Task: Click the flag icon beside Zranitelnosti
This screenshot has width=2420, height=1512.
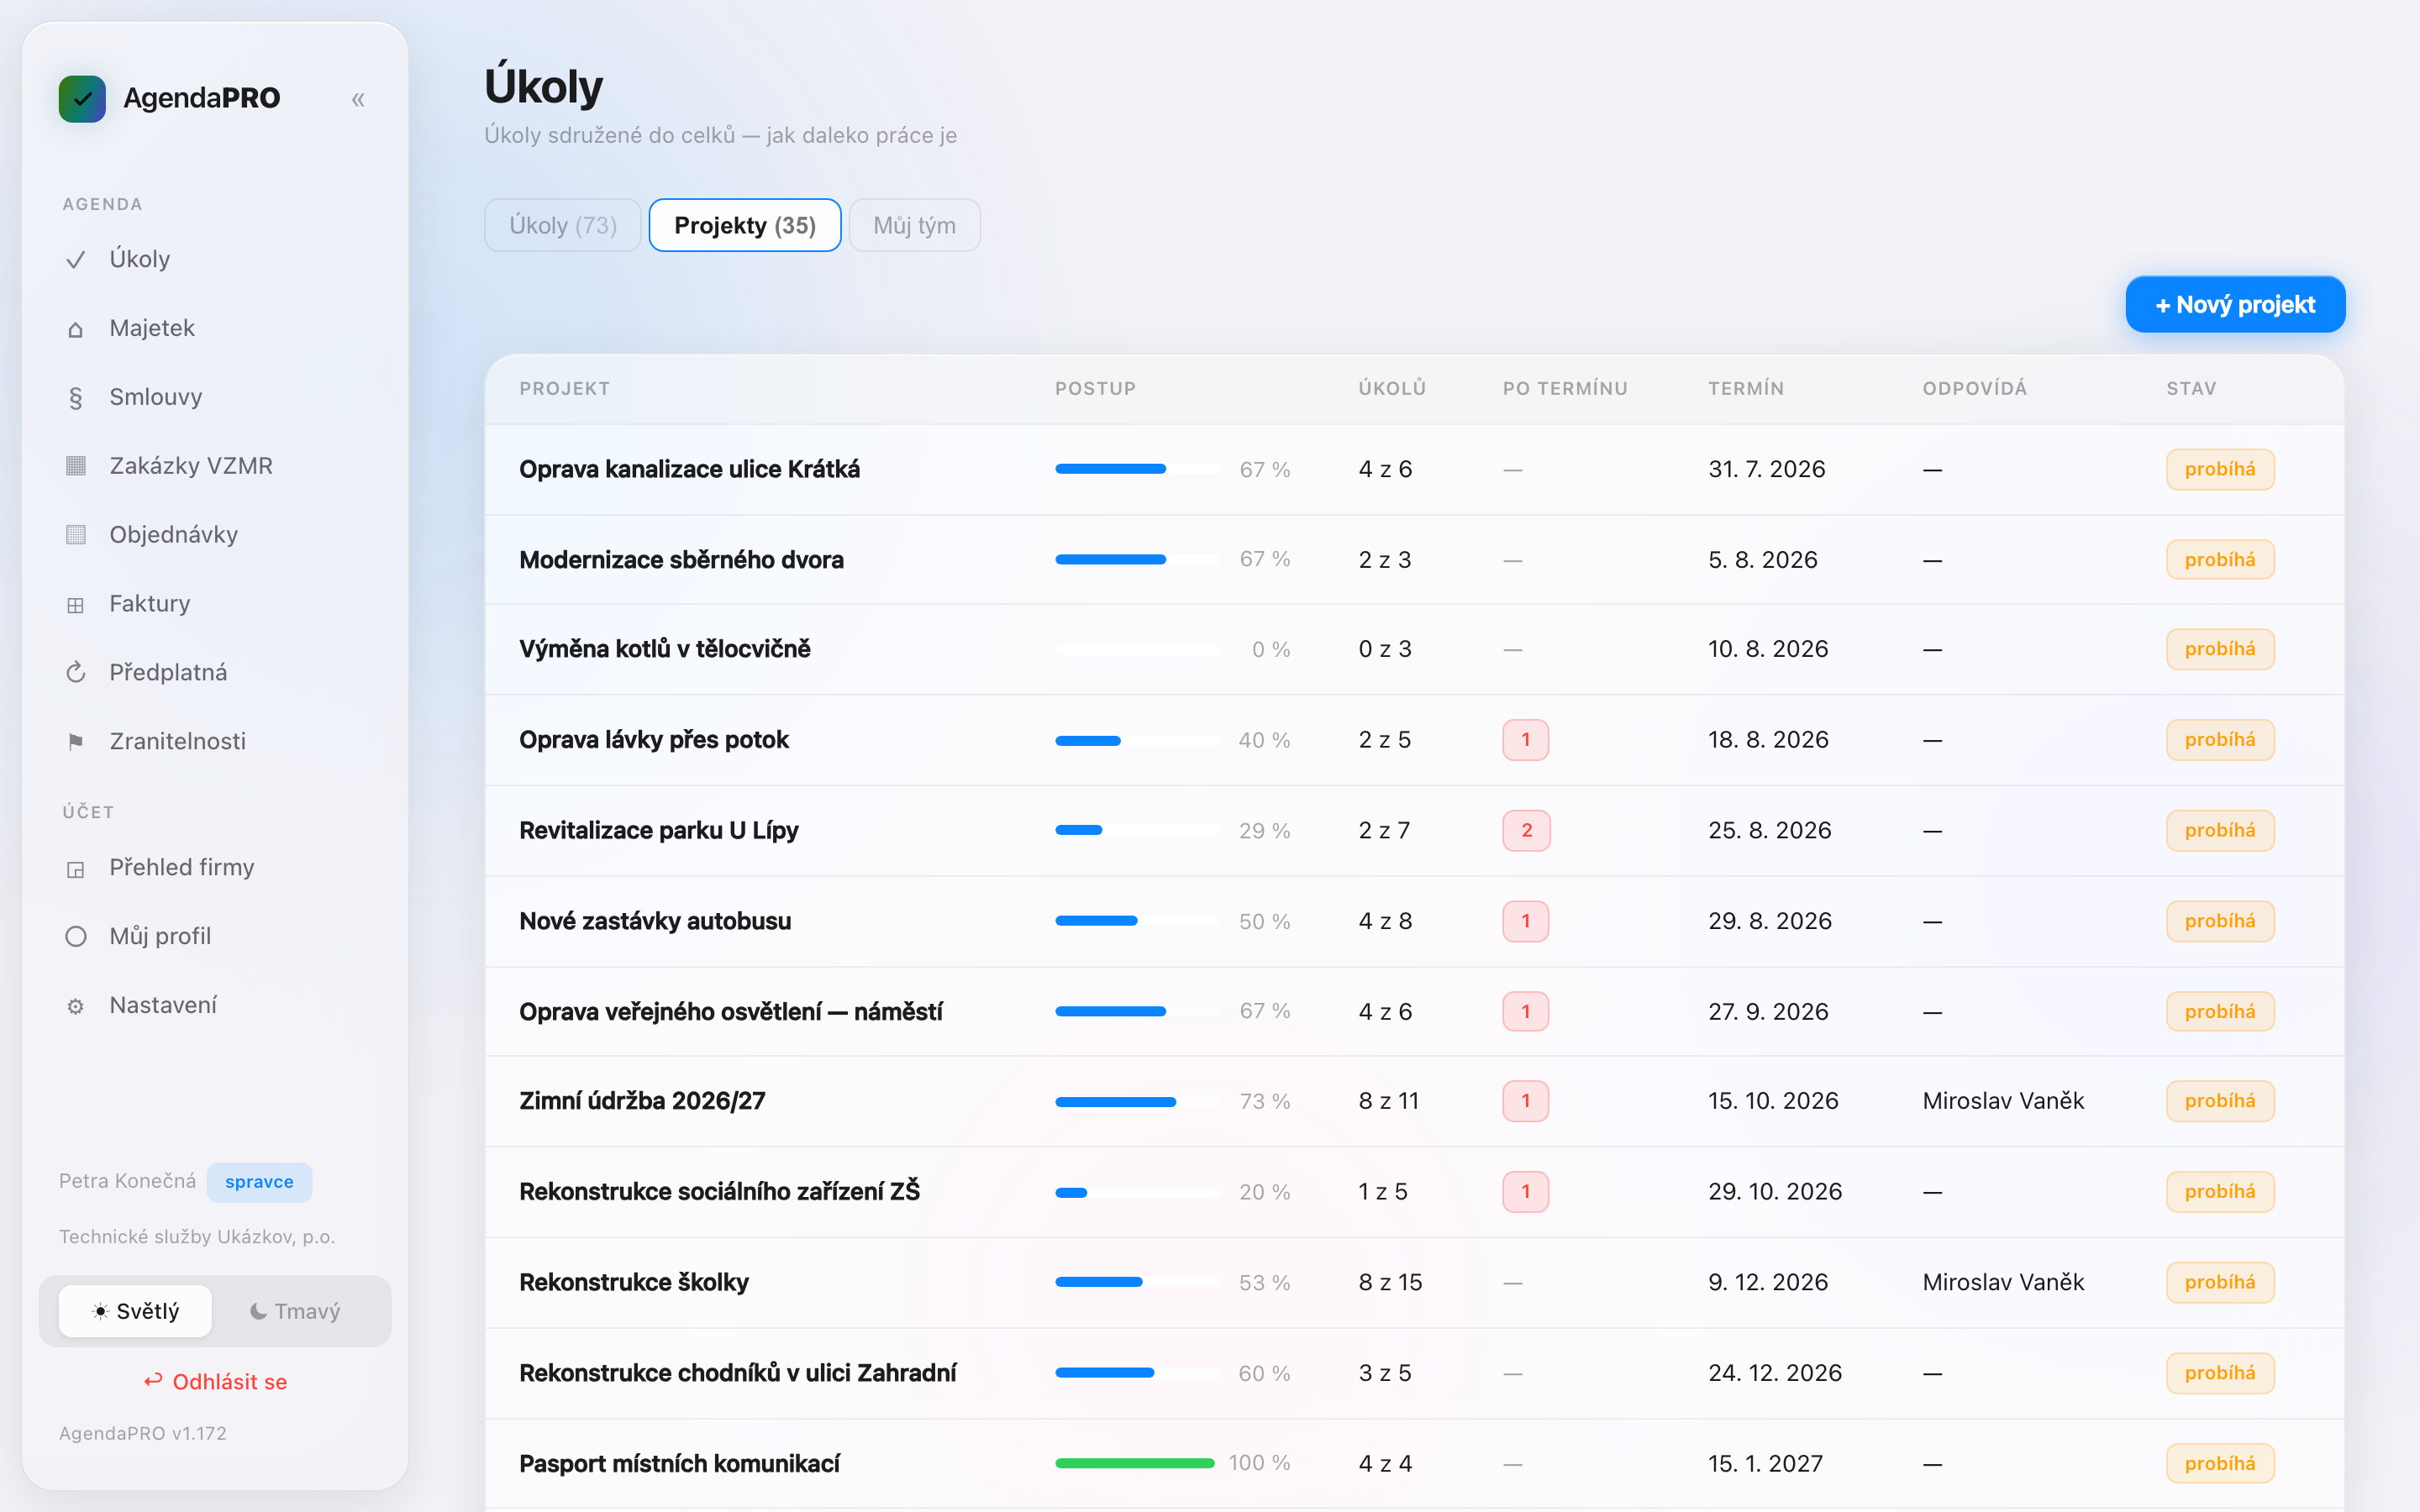Action: (76, 742)
